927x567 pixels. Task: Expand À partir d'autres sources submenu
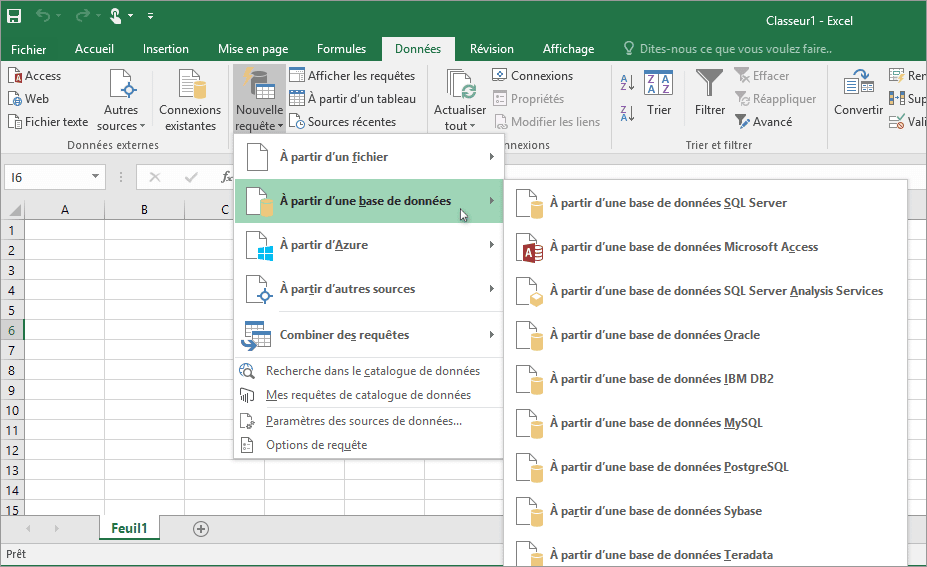click(369, 289)
